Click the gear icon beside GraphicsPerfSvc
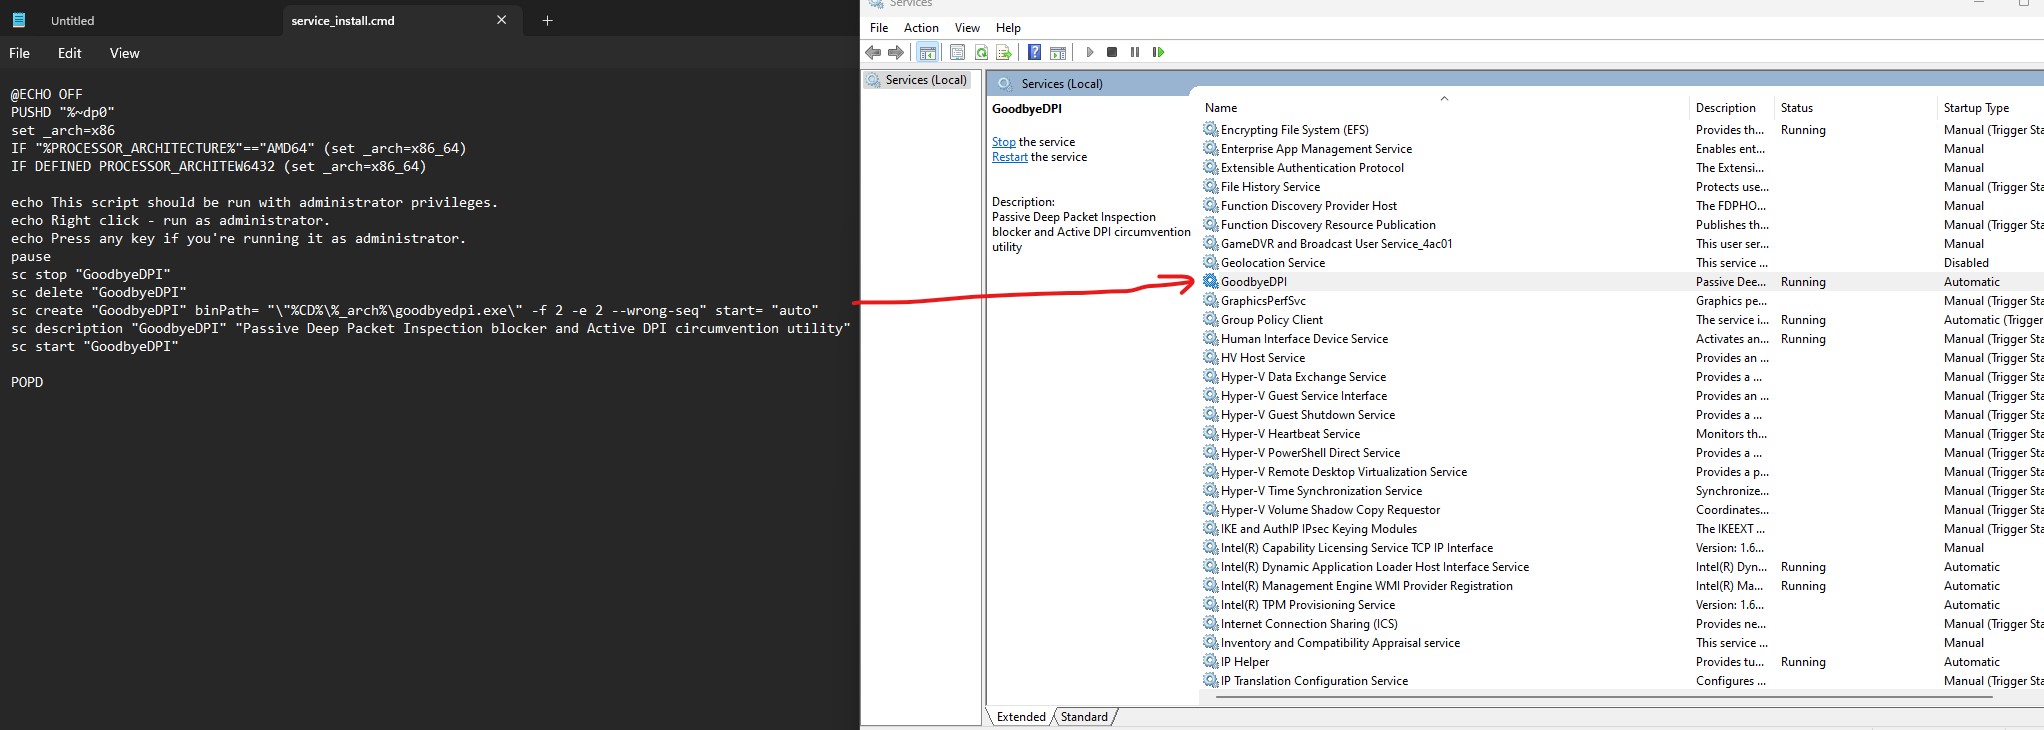 coord(1210,301)
